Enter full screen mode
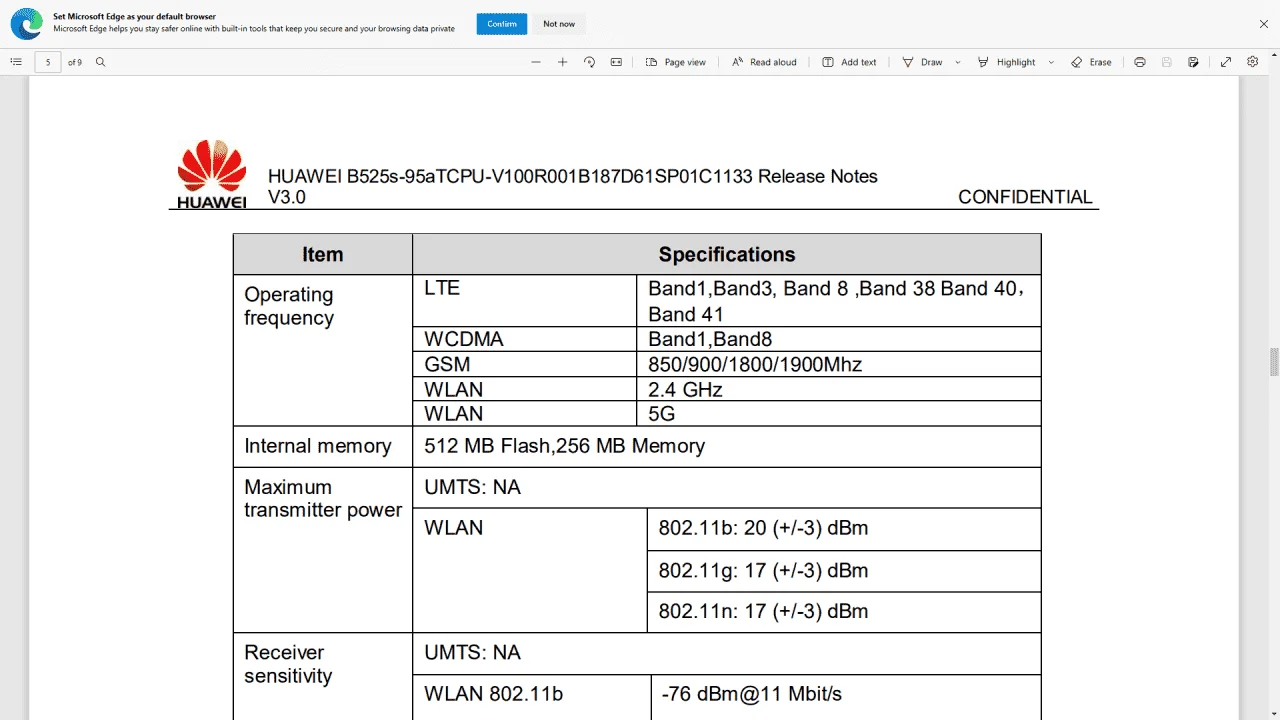 (x=1226, y=62)
